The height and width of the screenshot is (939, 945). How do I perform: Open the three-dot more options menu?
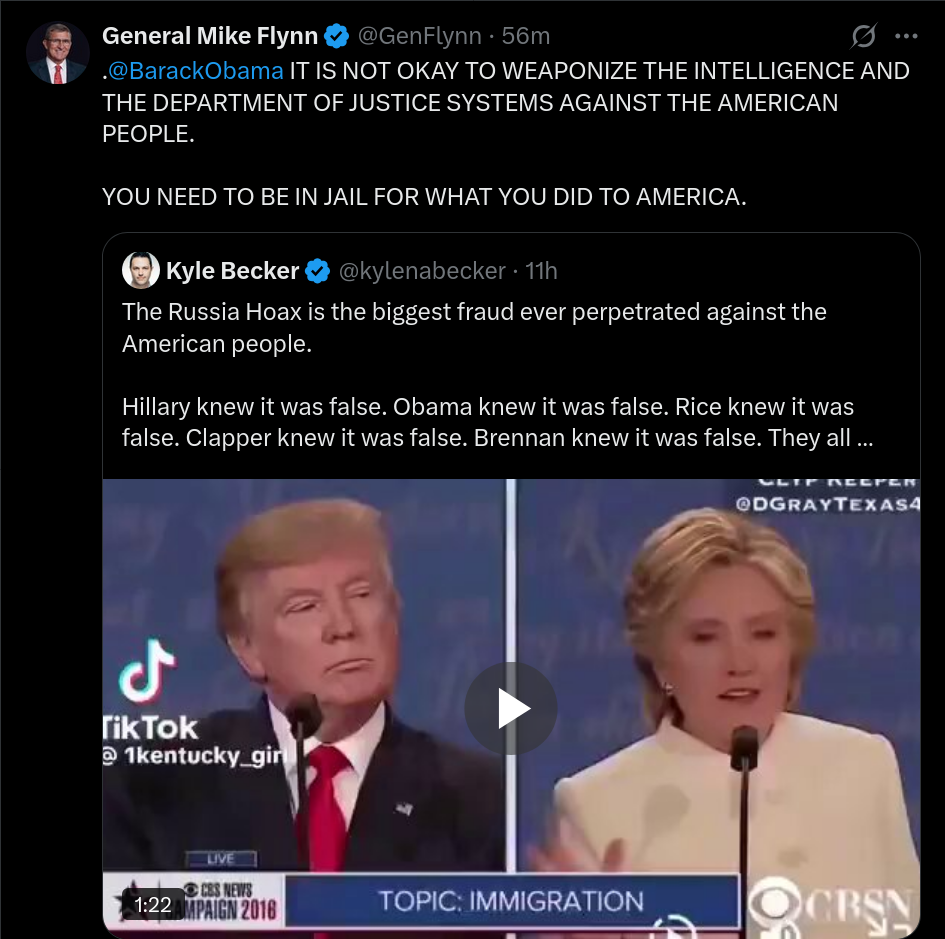click(x=906, y=36)
